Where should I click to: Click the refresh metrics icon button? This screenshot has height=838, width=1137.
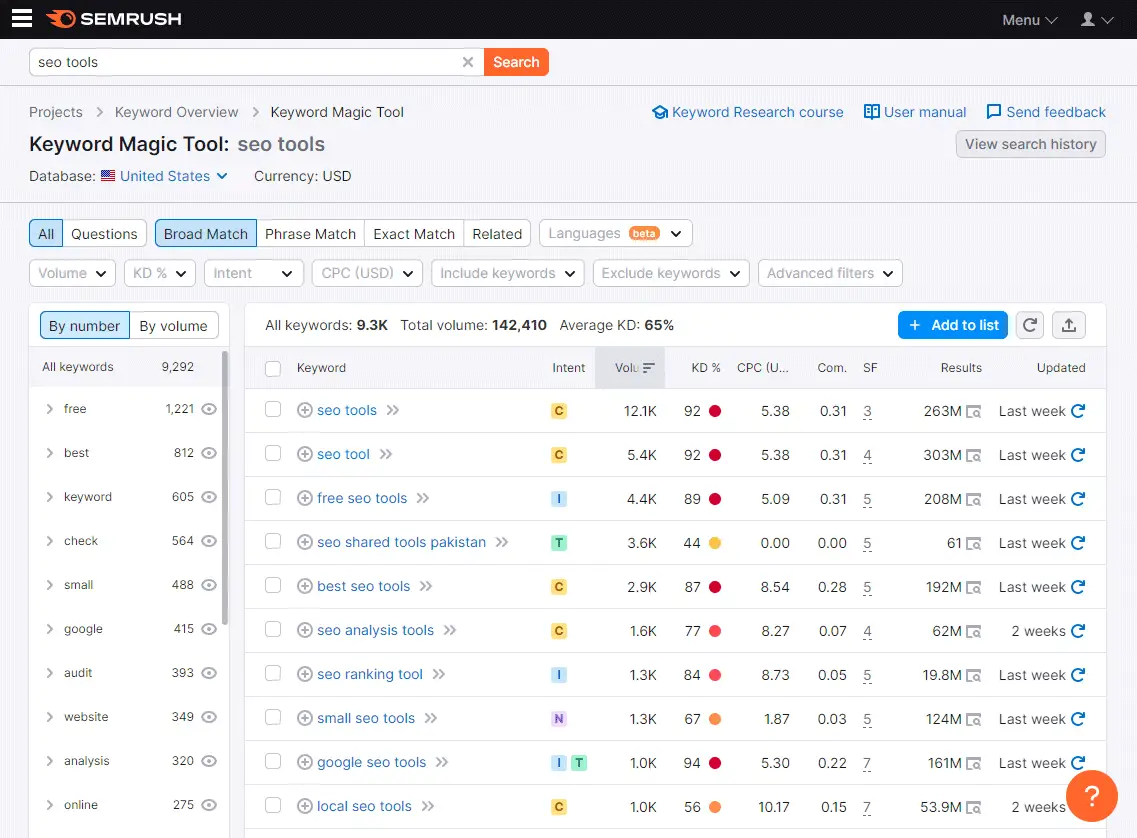point(1030,325)
